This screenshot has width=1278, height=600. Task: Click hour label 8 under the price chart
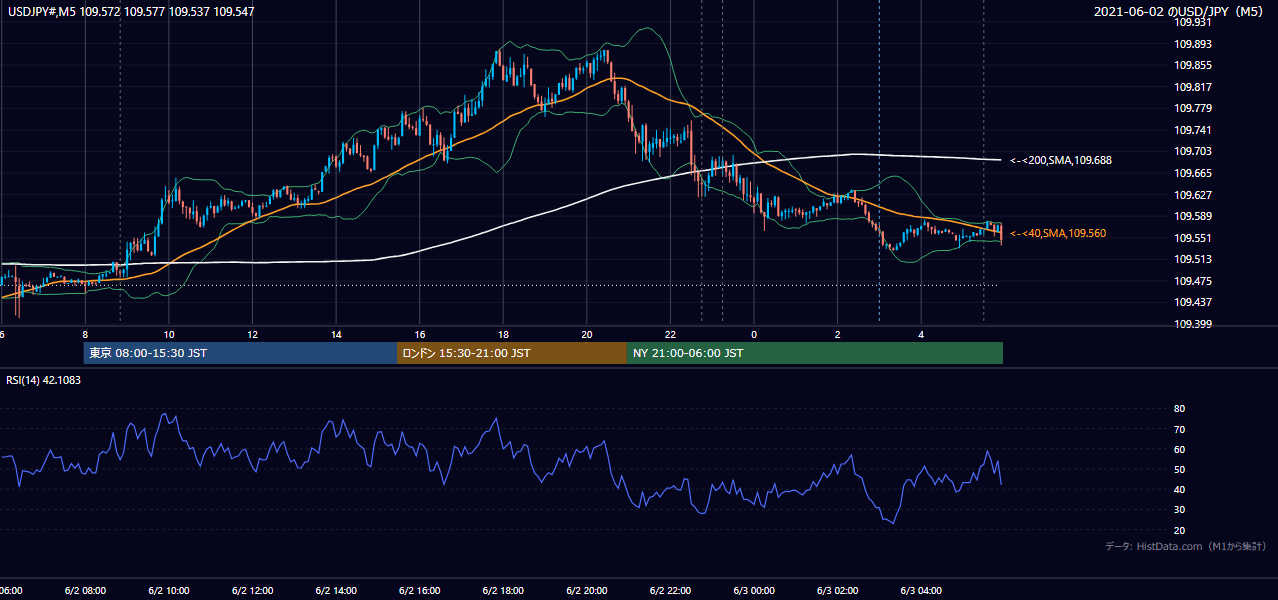click(85, 334)
